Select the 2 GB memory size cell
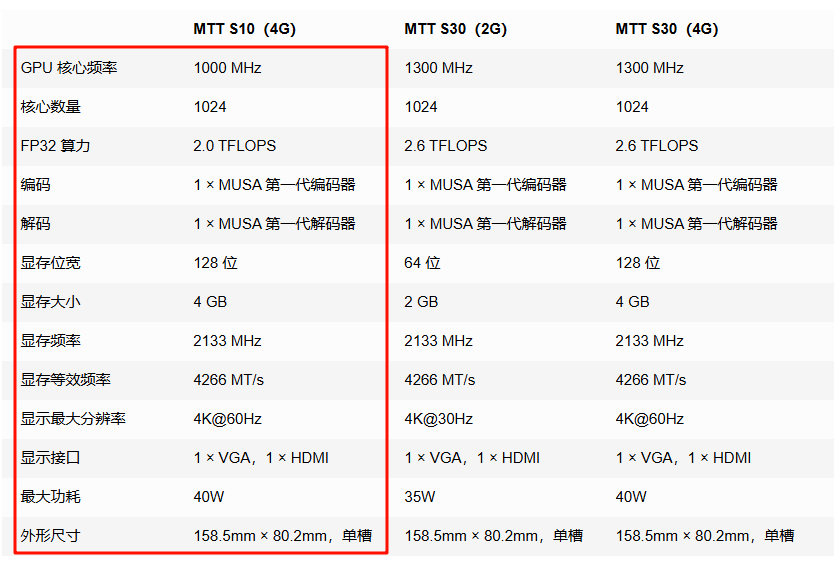This screenshot has height=564, width=834. [x=421, y=302]
